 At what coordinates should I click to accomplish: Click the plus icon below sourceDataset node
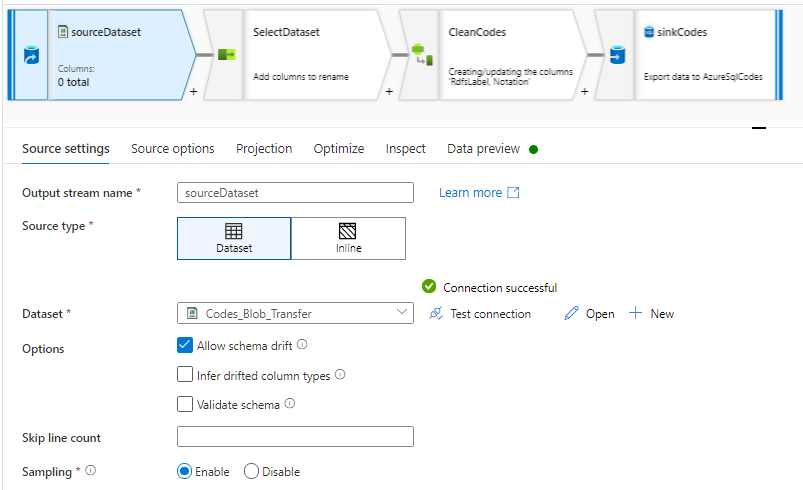193,91
